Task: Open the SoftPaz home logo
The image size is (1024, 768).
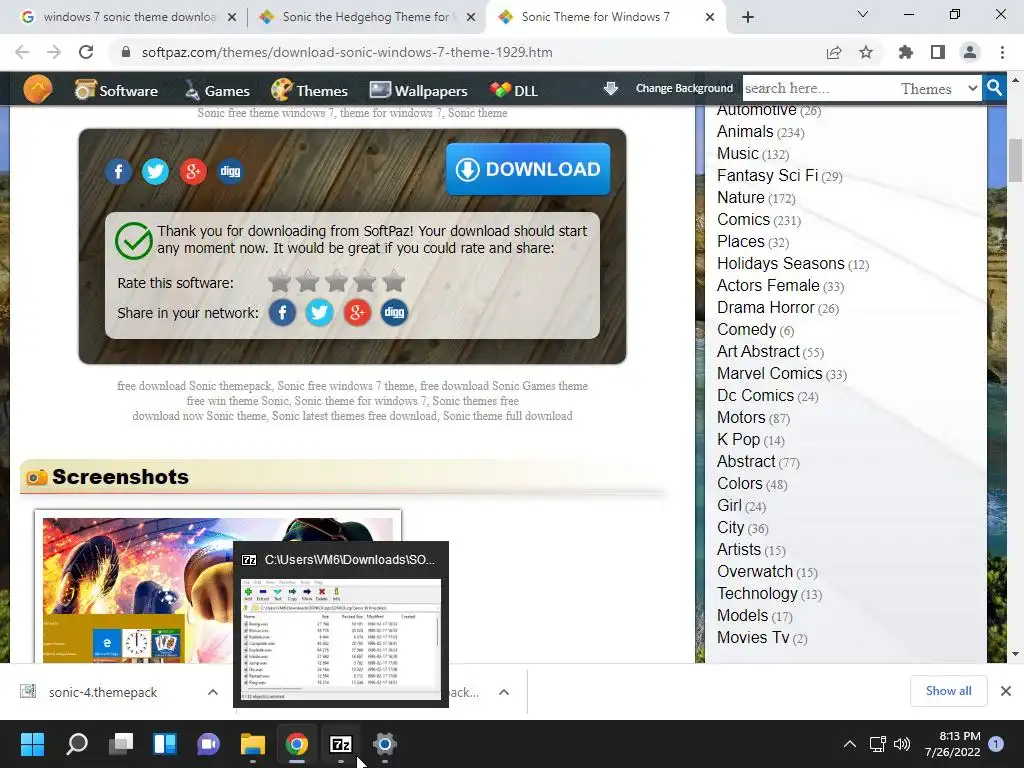Action: click(37, 89)
